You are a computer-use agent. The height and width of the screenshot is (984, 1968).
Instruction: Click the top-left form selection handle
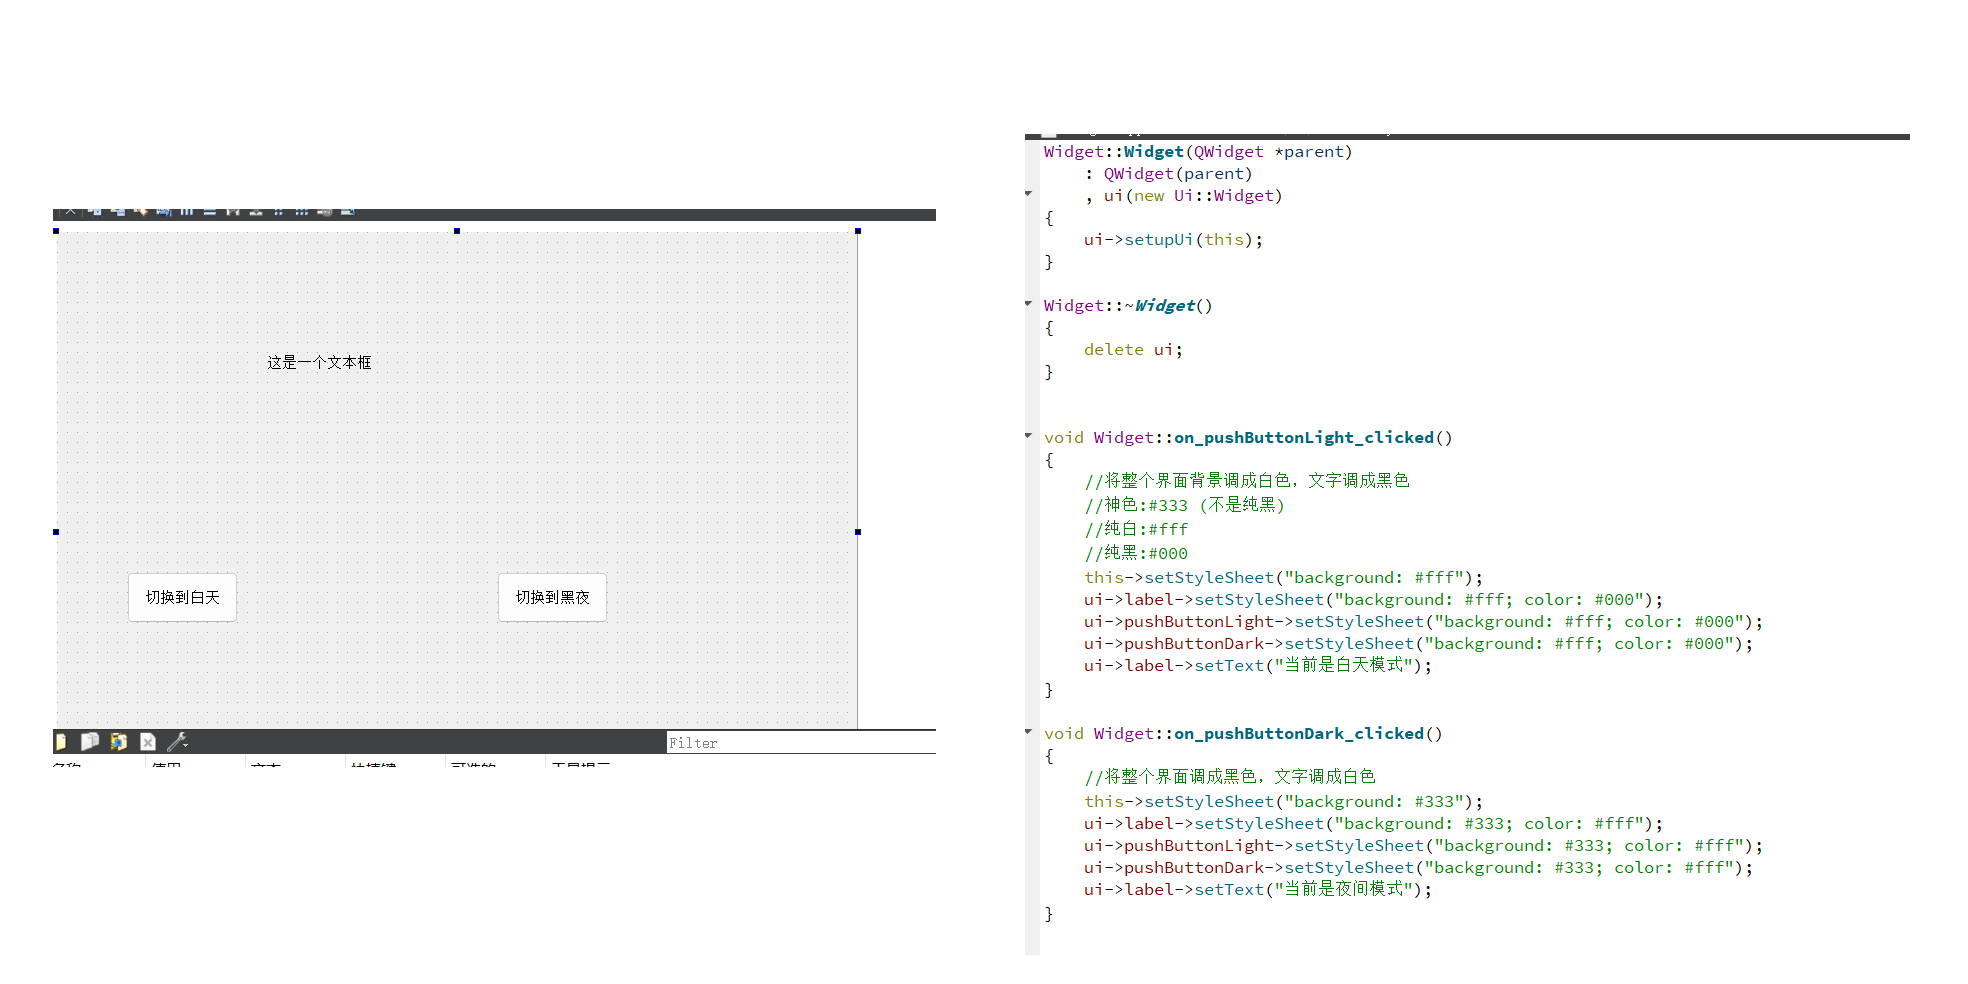[56, 231]
